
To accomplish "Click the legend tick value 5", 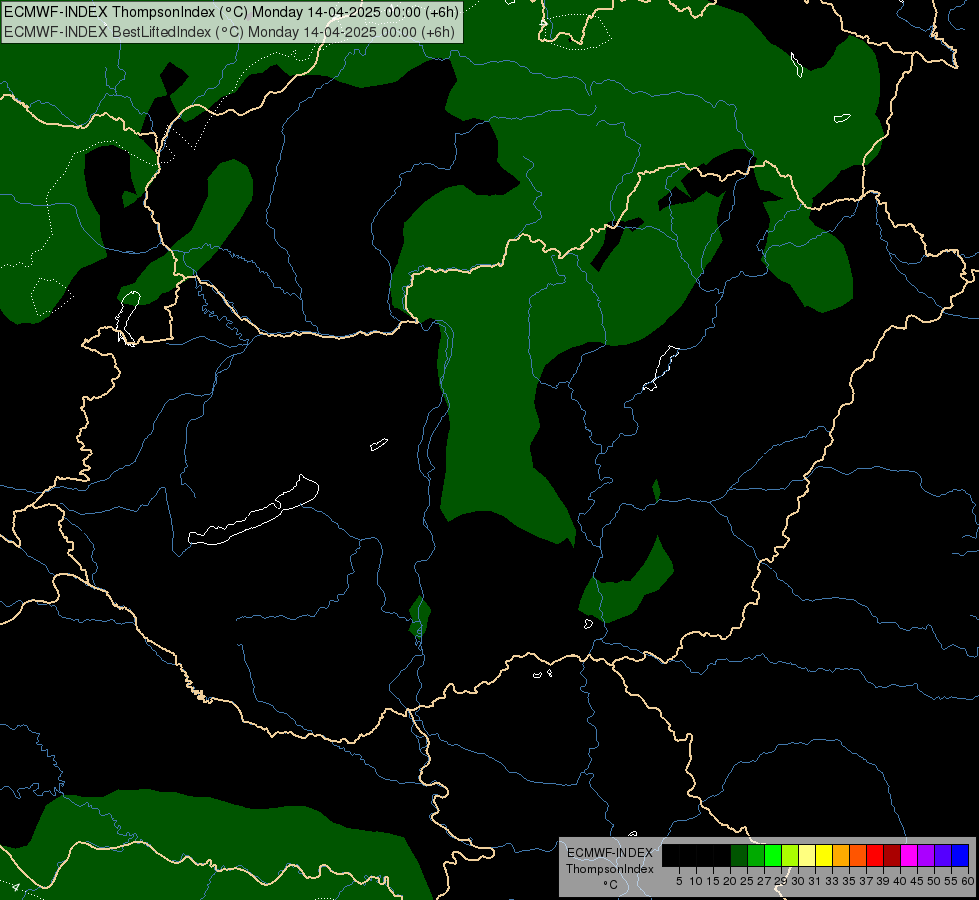I will click(x=679, y=881).
